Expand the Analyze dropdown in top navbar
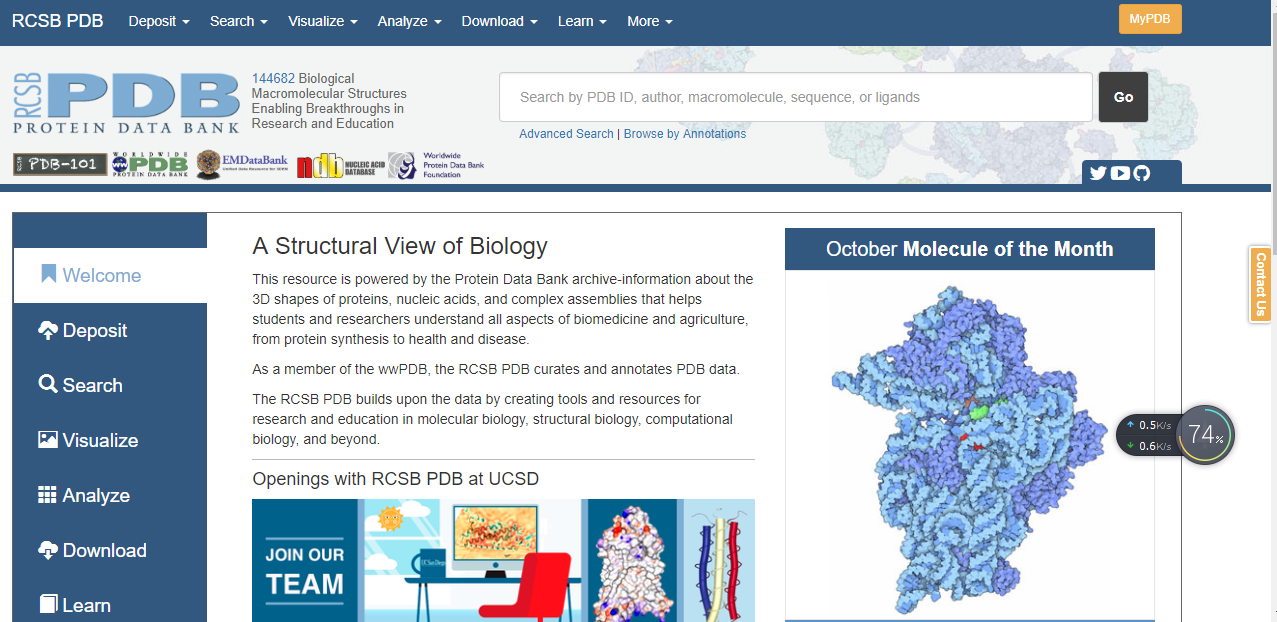 click(x=409, y=21)
